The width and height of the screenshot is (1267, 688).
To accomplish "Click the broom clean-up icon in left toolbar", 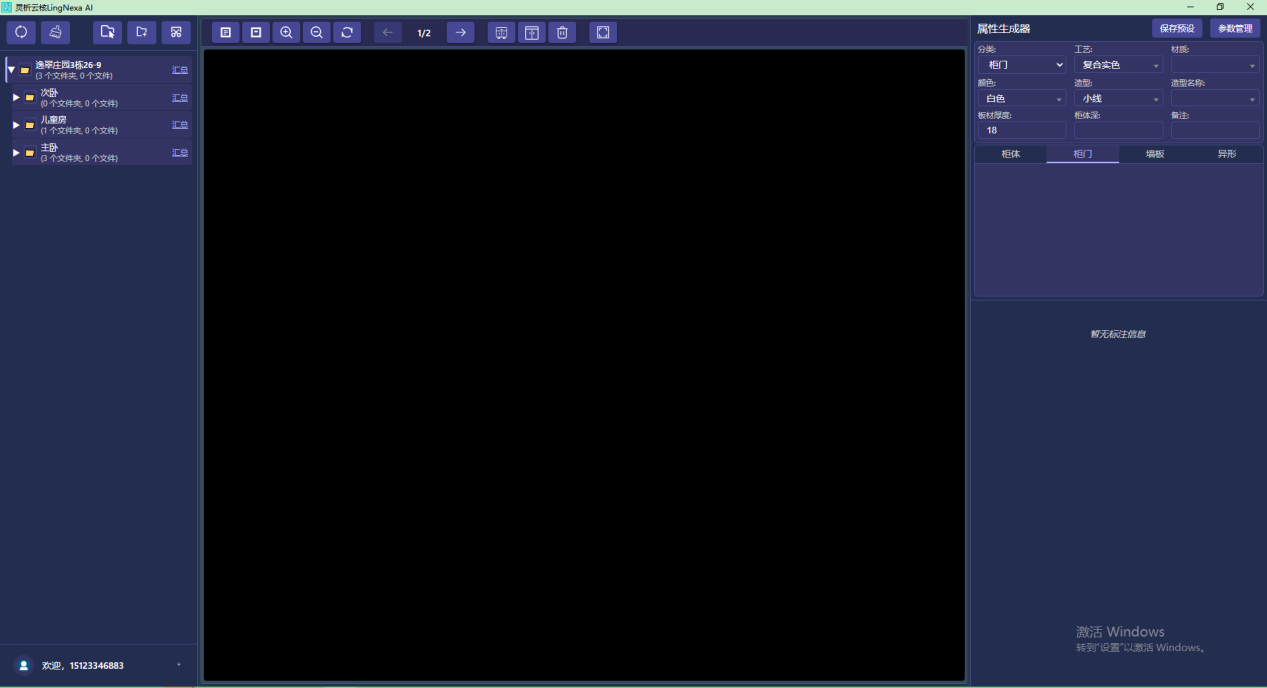I will pos(55,32).
